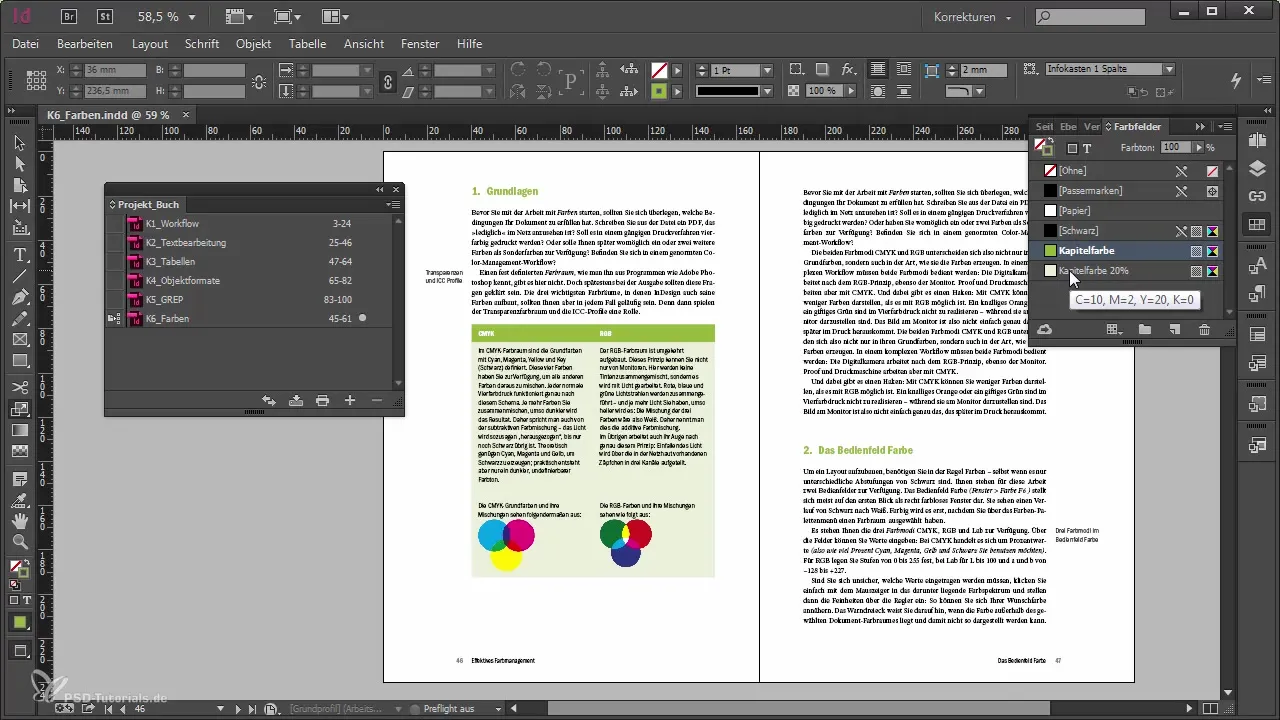Select the Pen tool
Viewport: 1280px width, 720px height.
pos(19,297)
